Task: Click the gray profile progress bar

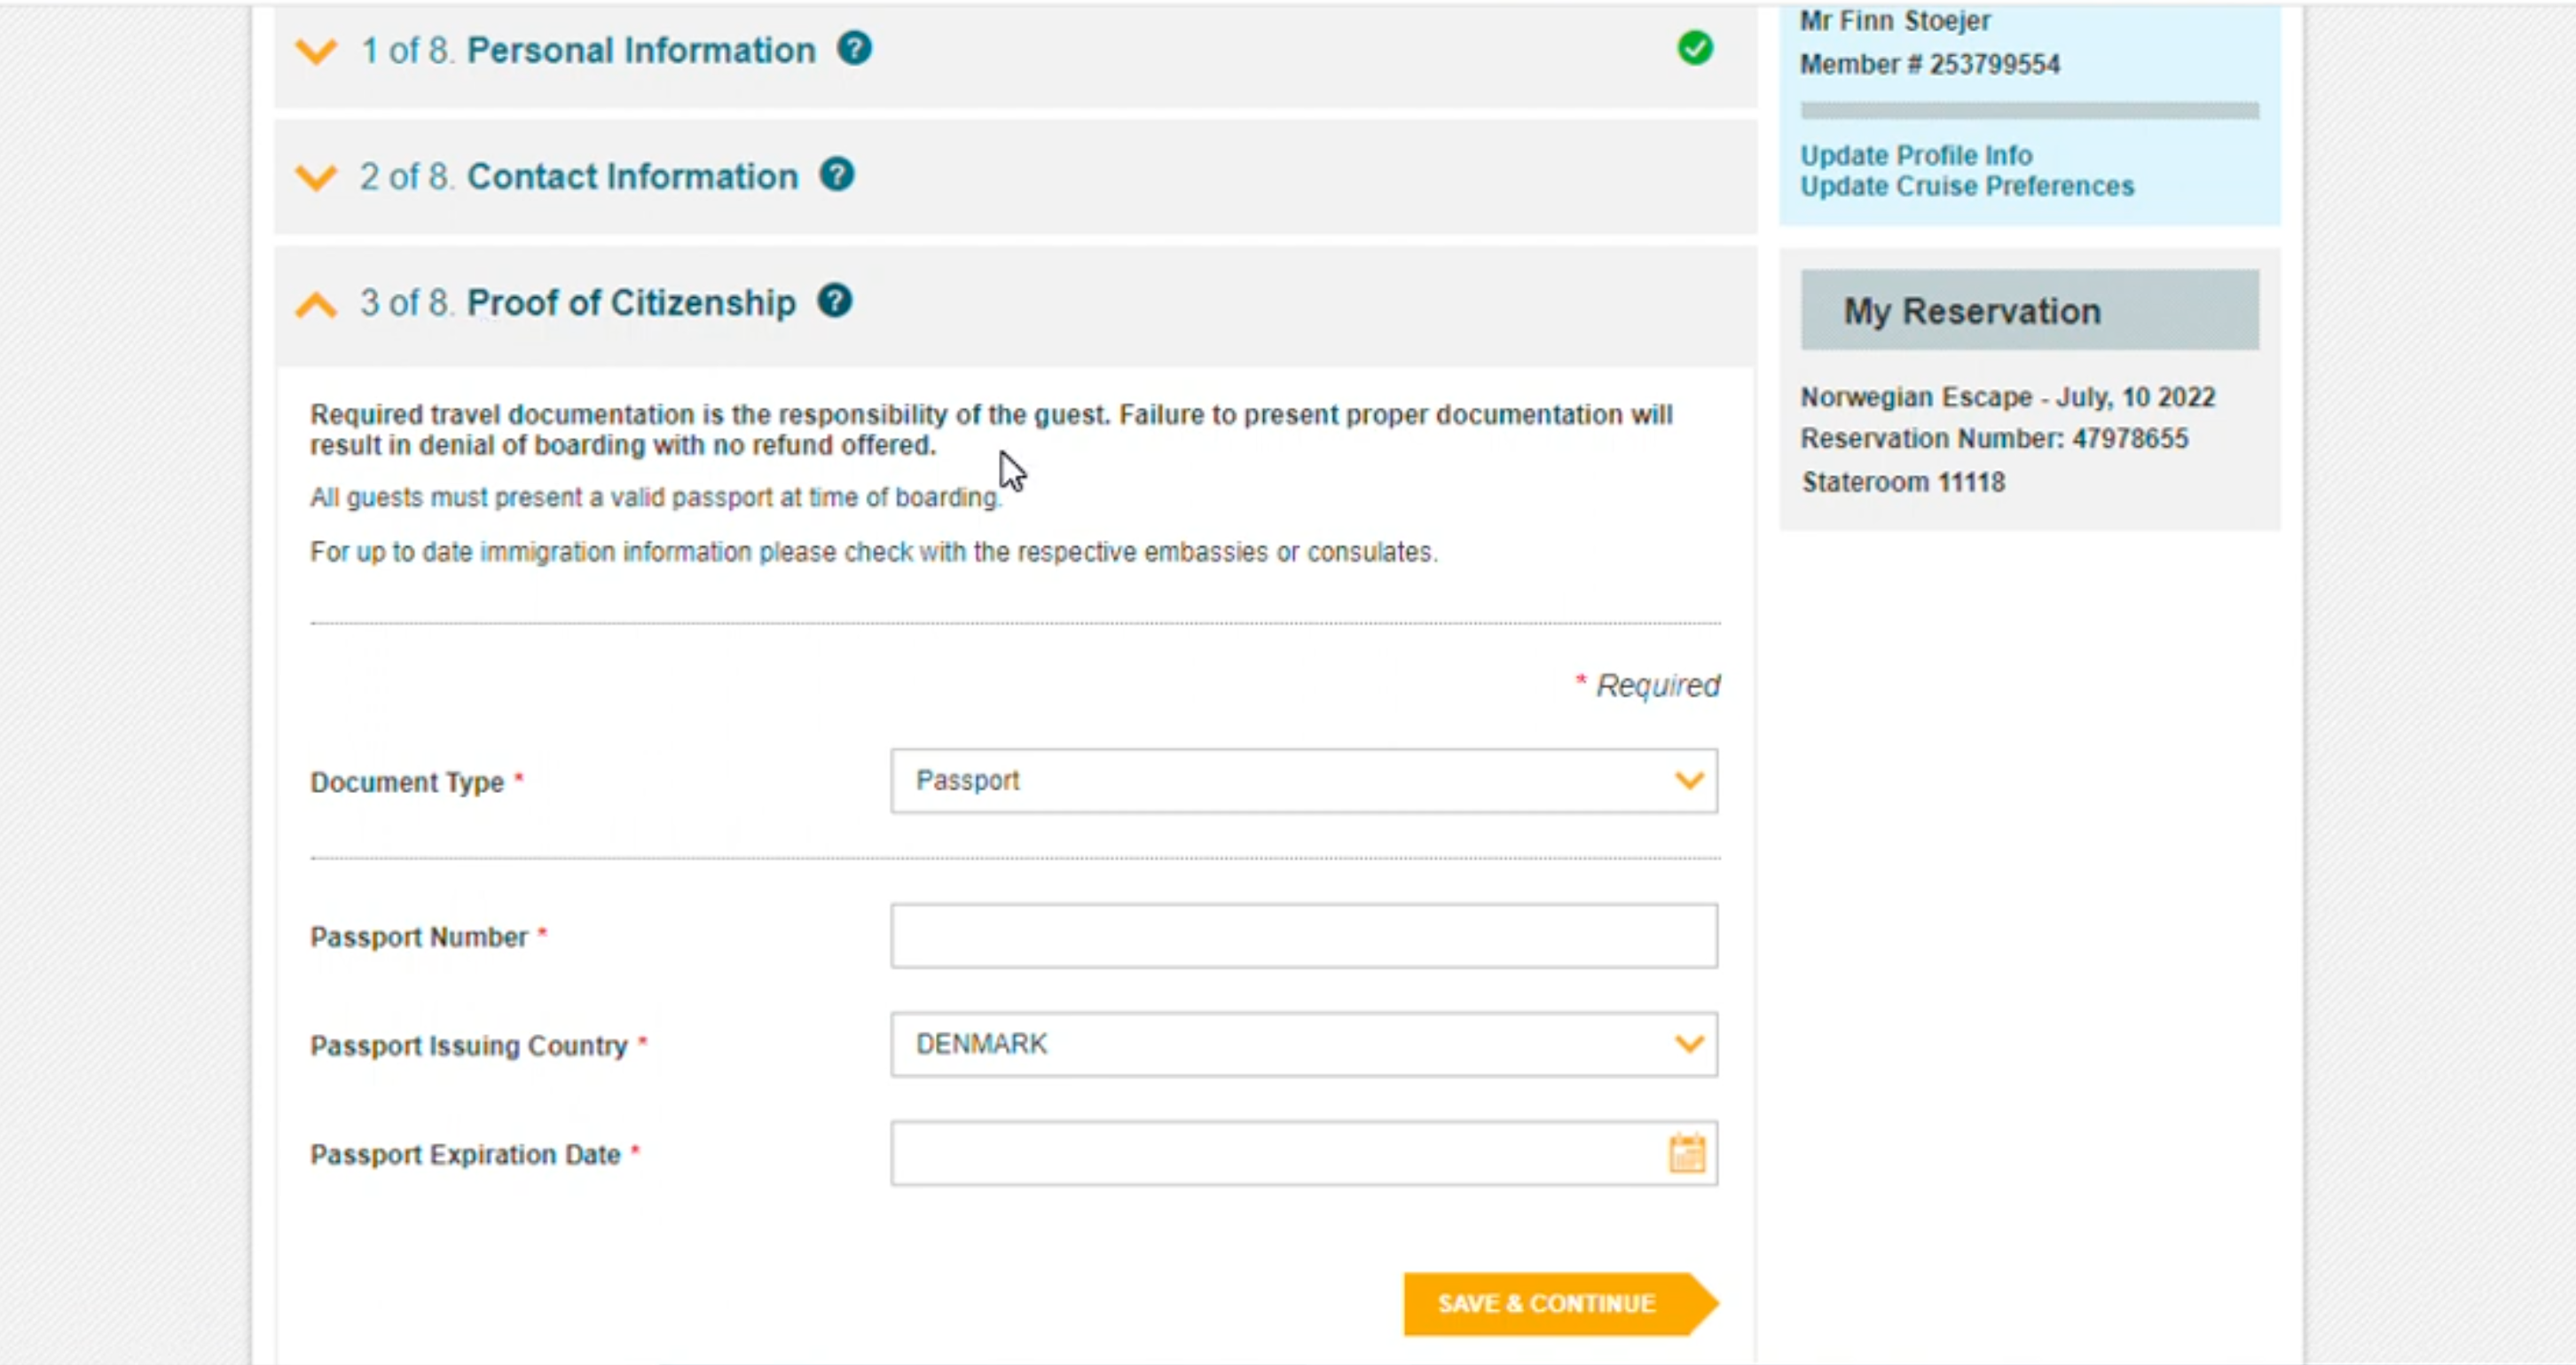Action: coord(2030,110)
